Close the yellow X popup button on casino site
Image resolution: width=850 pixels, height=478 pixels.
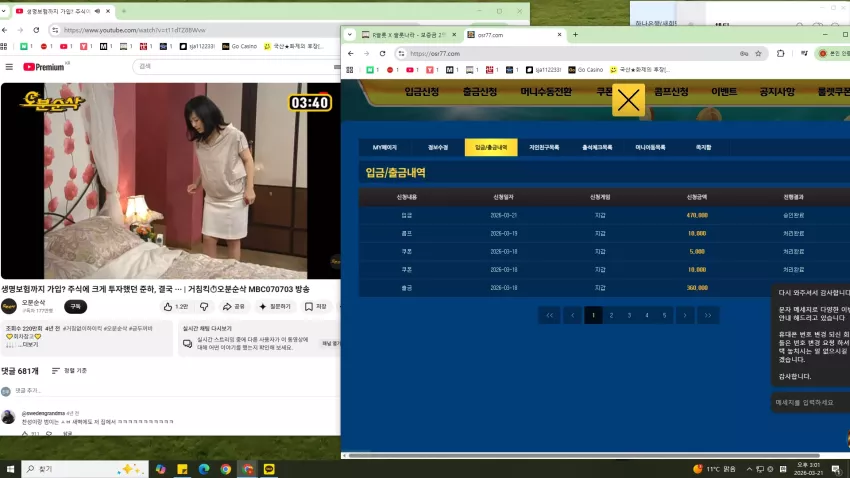628,100
